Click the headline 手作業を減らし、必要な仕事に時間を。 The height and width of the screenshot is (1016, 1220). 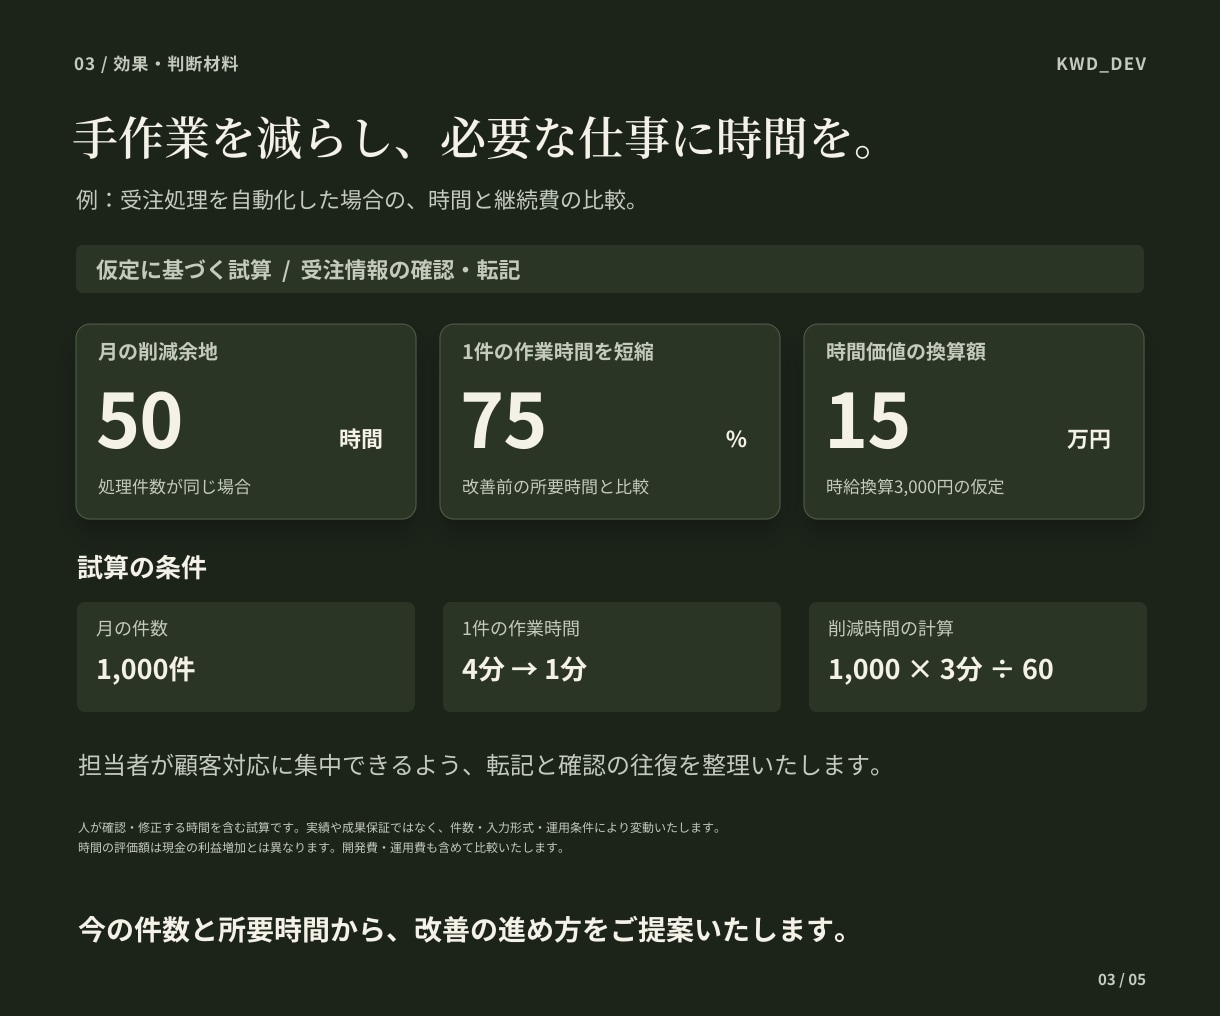click(476, 138)
